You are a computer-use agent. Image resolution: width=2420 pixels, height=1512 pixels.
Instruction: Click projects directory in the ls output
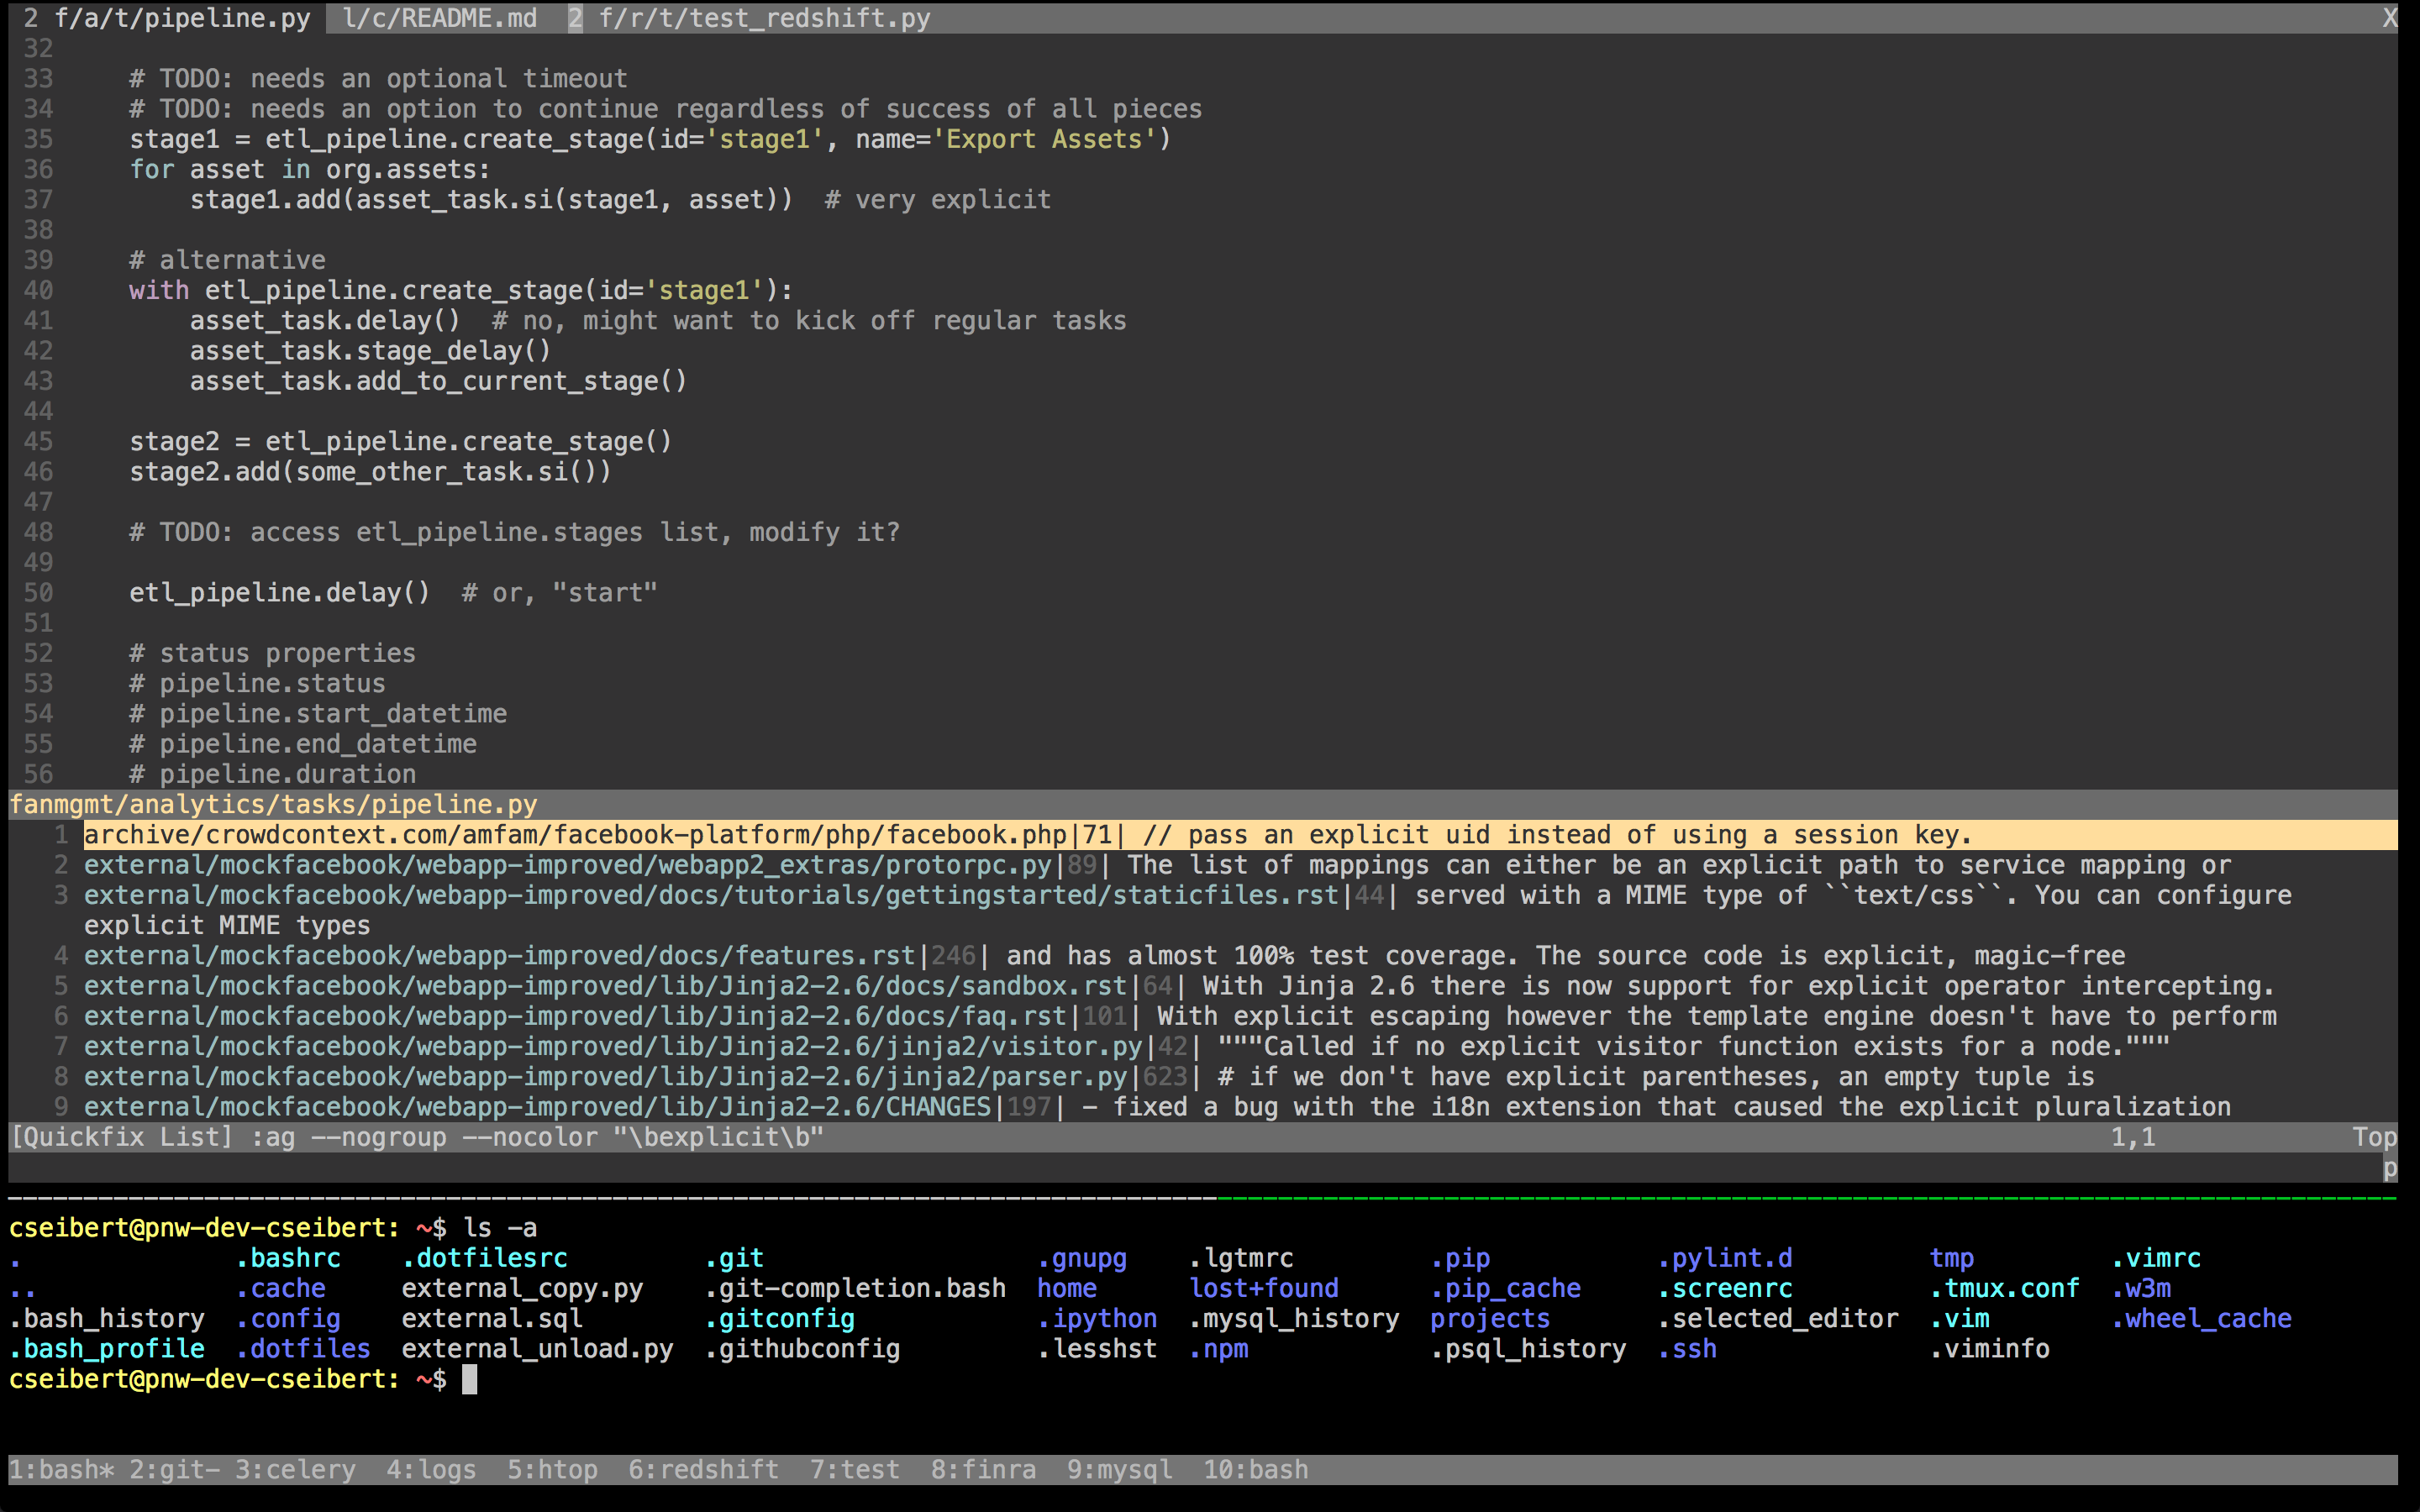(1490, 1318)
